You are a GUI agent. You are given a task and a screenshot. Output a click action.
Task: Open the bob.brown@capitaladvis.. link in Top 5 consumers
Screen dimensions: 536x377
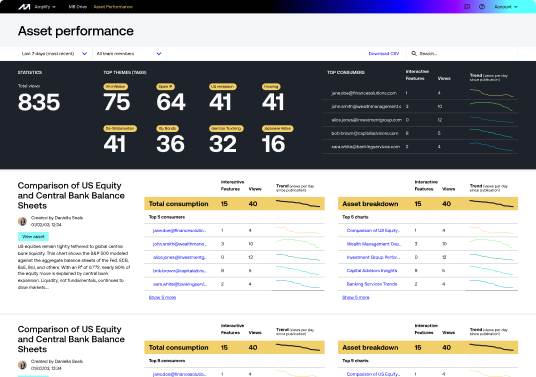coord(179,271)
